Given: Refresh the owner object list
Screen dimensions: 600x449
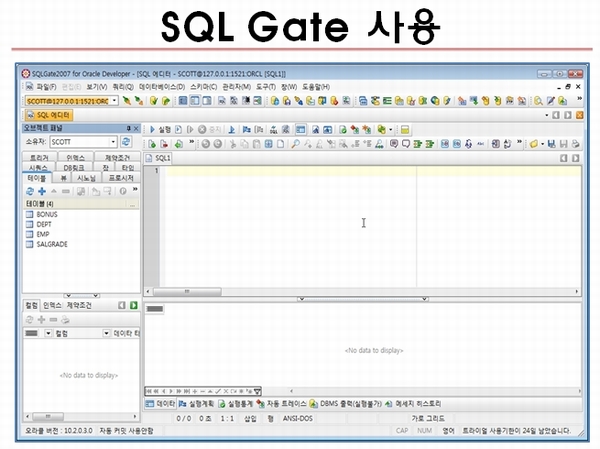Looking at the screenshot, I should coord(126,142).
